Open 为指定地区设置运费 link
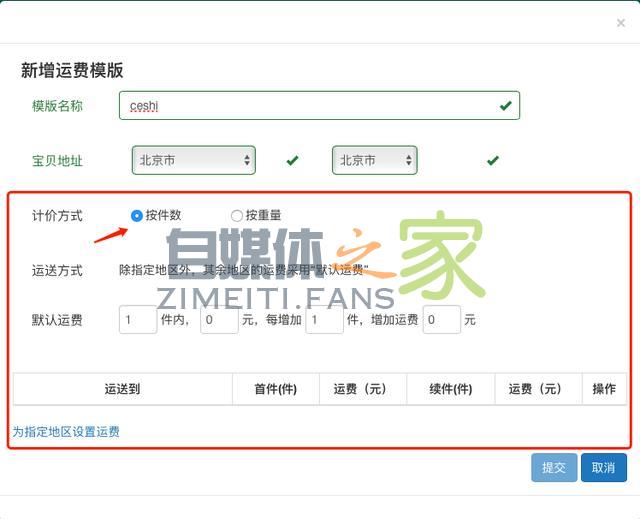This screenshot has height=519, width=640. 66,432
